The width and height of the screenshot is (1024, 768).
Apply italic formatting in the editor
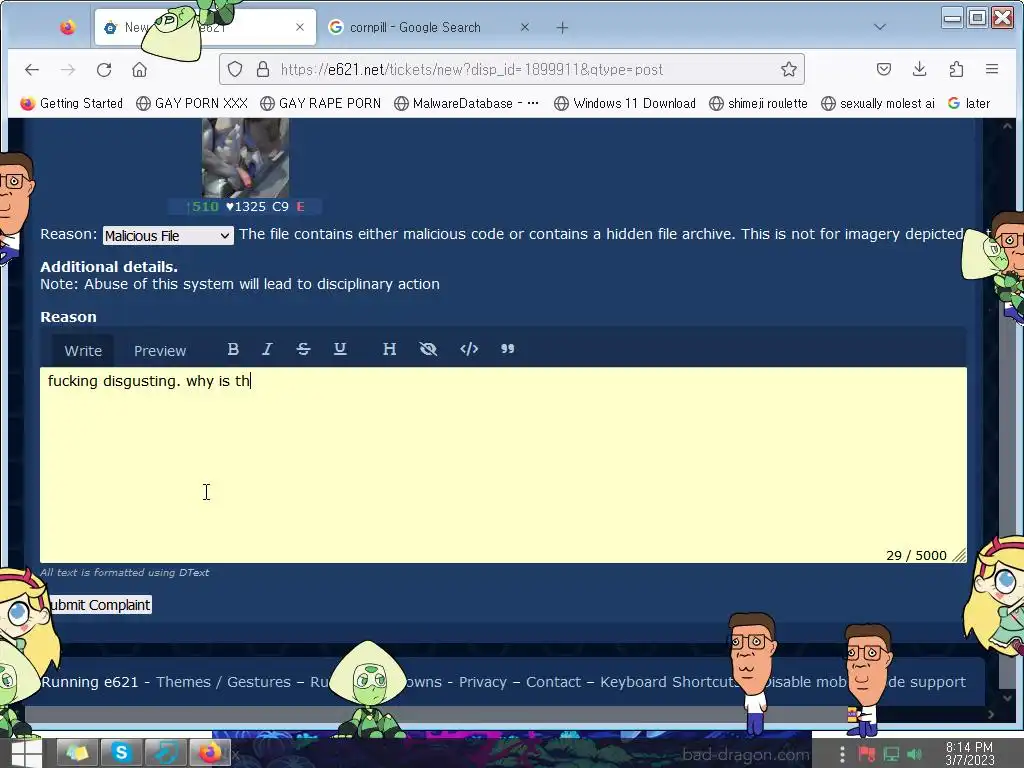[267, 349]
